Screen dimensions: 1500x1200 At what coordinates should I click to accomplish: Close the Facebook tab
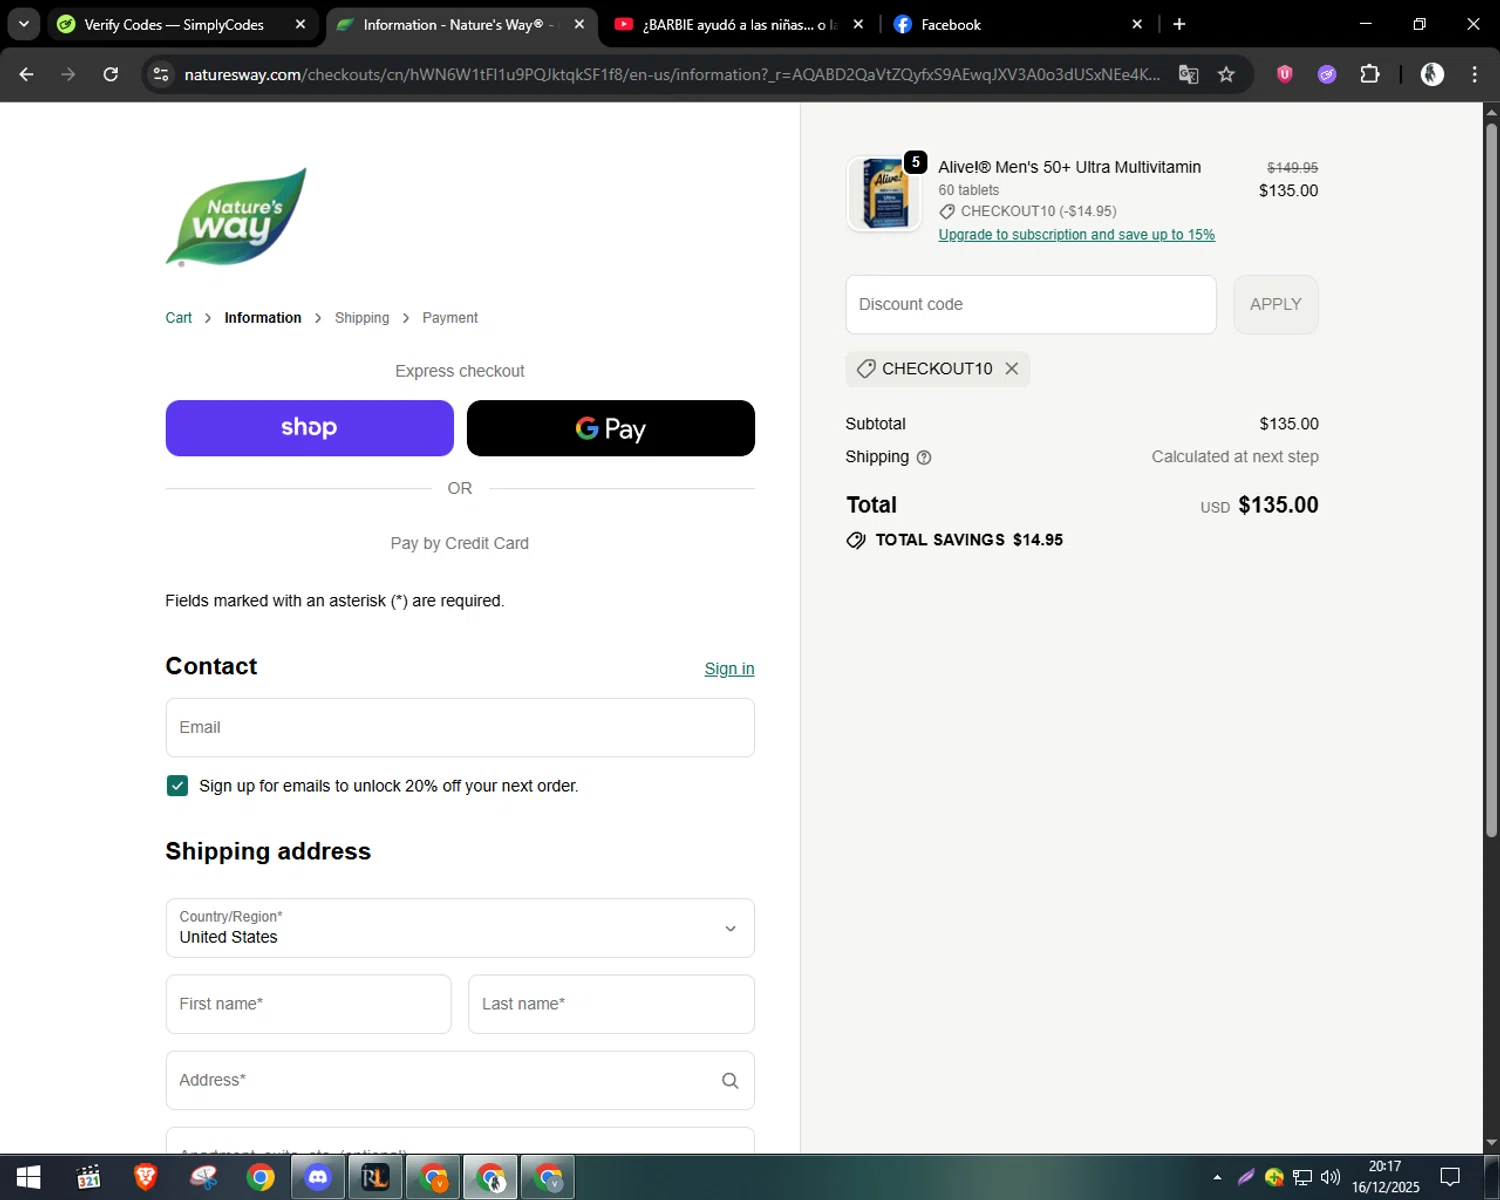pos(1137,24)
